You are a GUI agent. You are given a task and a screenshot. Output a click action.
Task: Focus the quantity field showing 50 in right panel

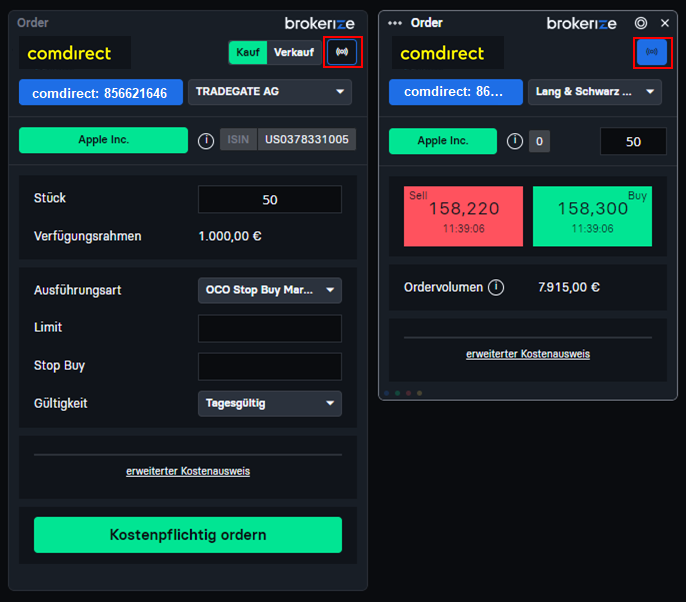click(633, 141)
